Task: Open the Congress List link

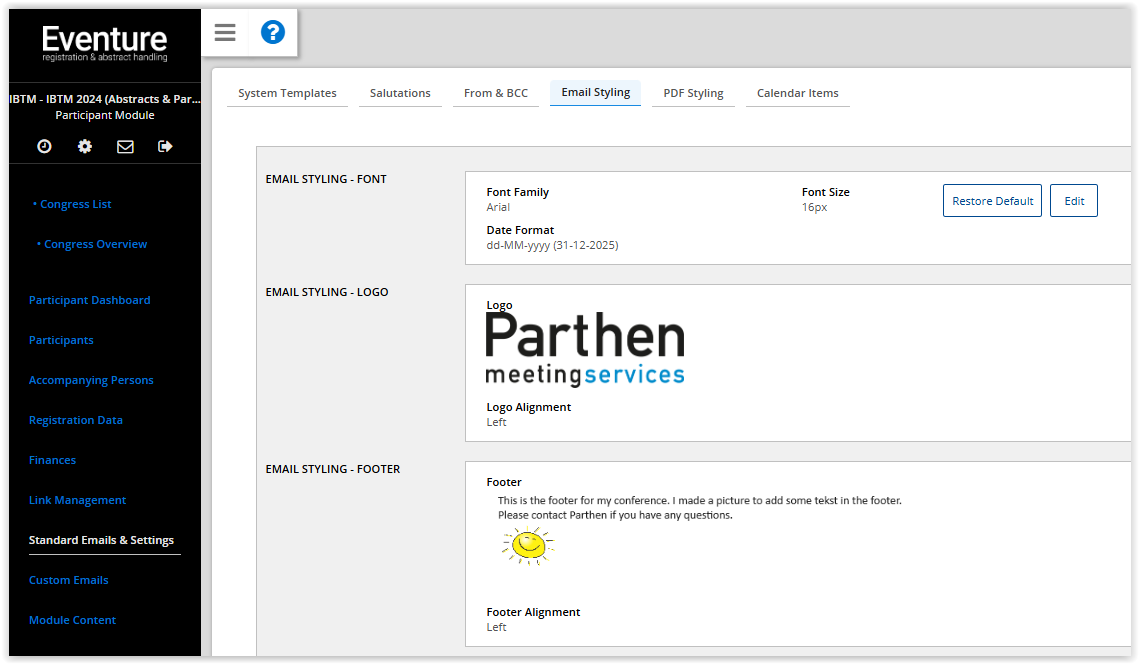Action: pyautogui.click(x=76, y=204)
